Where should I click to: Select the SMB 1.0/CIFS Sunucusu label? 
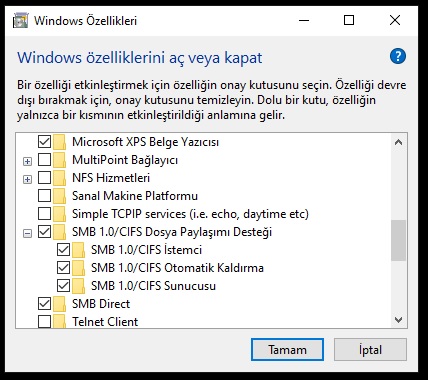(153, 286)
